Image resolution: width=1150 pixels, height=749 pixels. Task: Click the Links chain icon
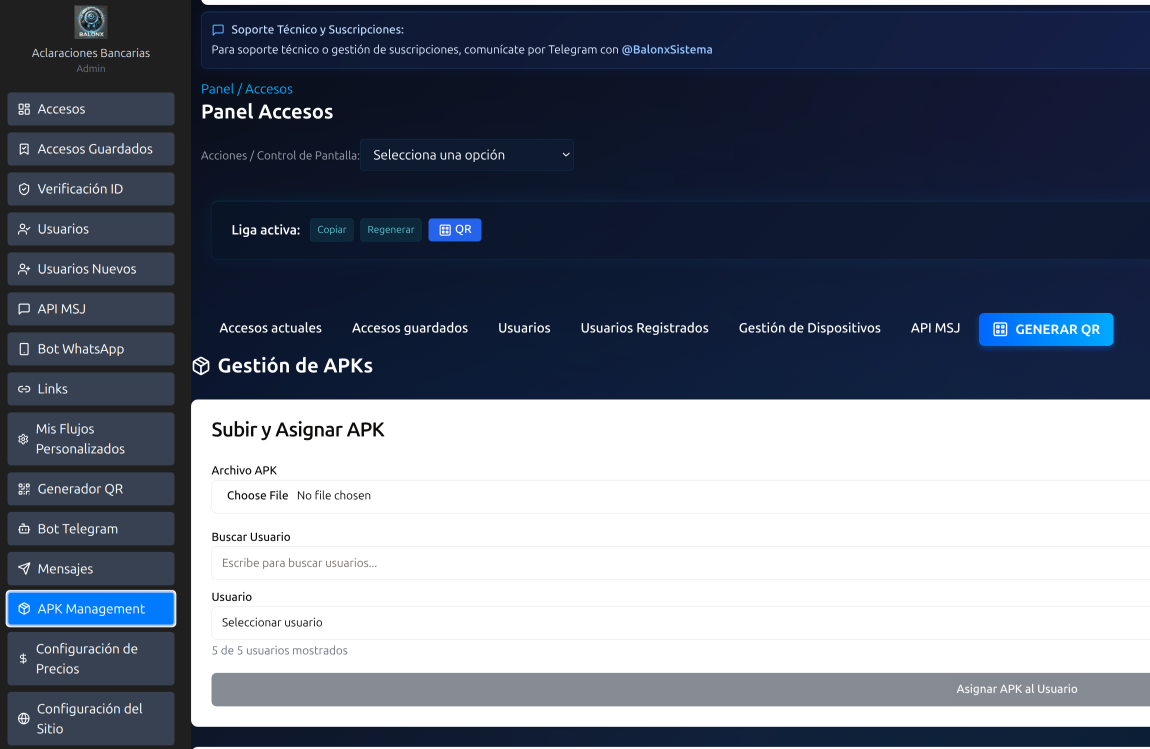[24, 389]
